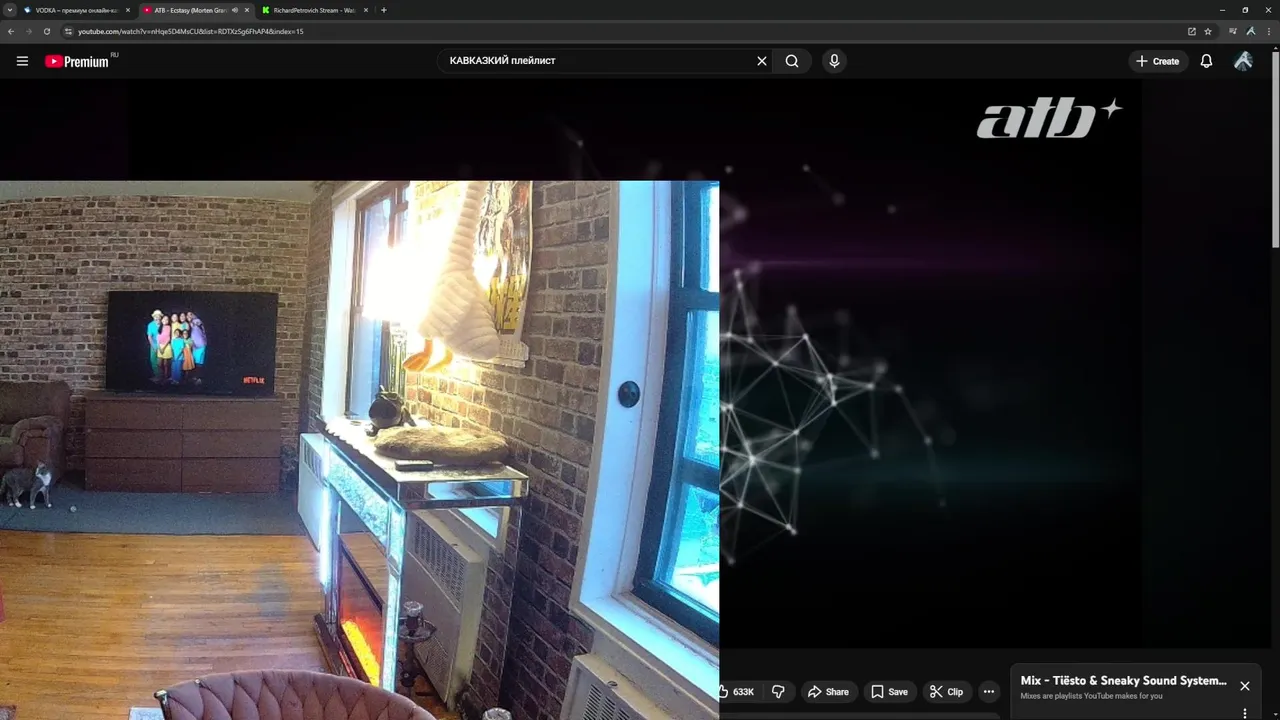Switch to the VODKA browser tab
The image size is (1280, 720).
pos(76,10)
